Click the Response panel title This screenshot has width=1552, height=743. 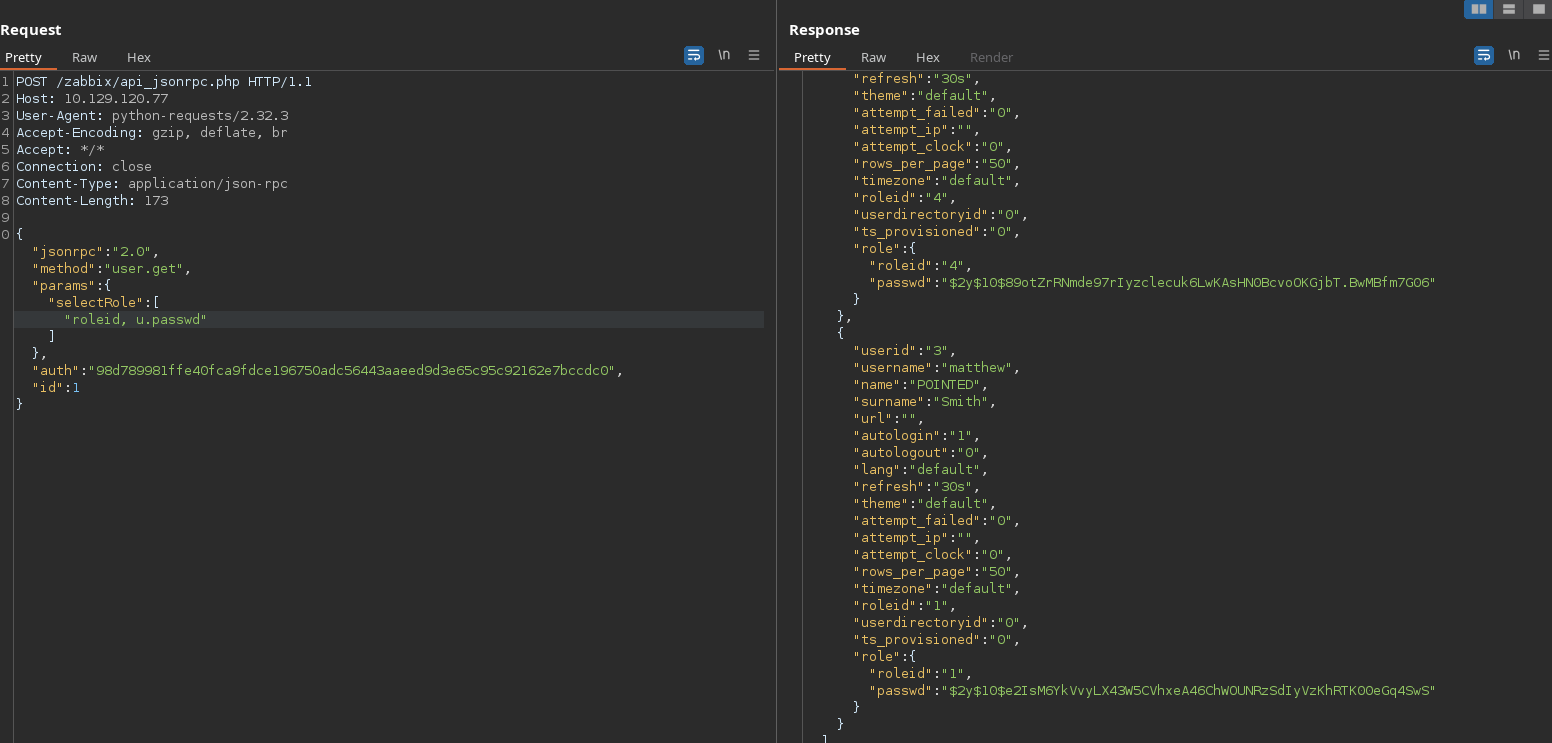(x=824, y=30)
